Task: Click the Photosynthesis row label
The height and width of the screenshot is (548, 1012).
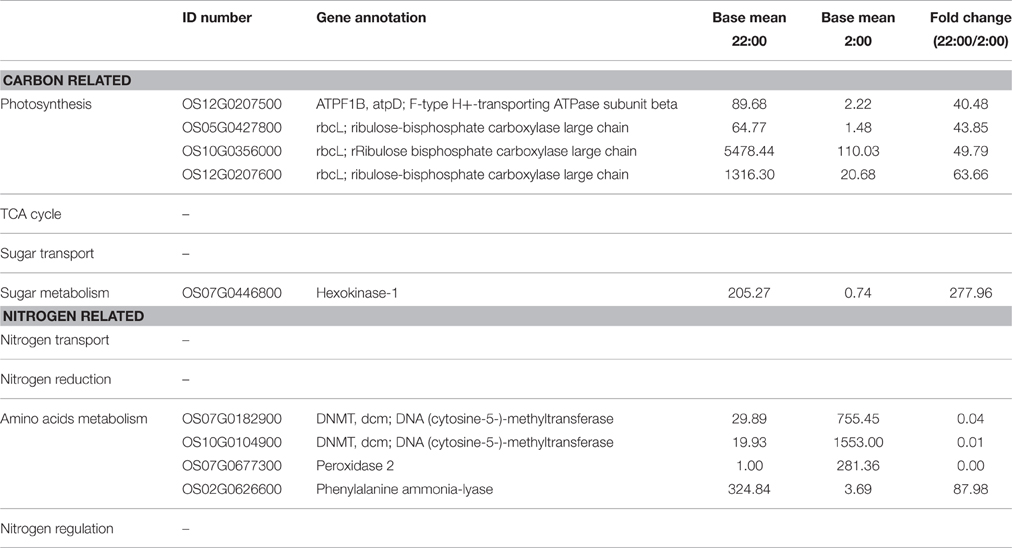Action: click(46, 105)
